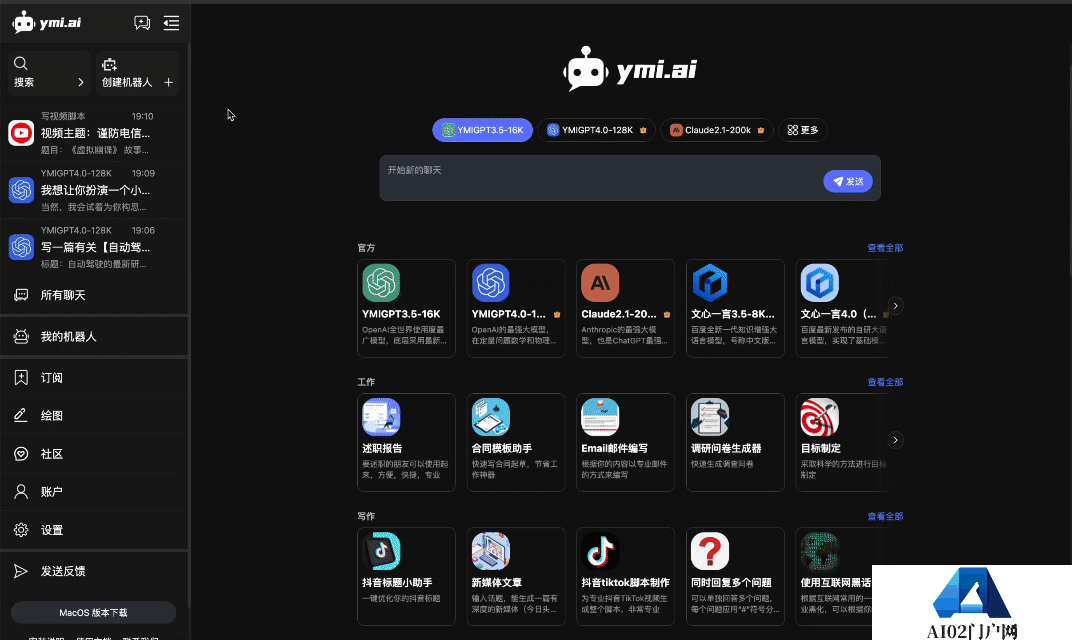Open chat '我想让你扮演一个小...'
The height and width of the screenshot is (640, 1072).
[x=94, y=189]
